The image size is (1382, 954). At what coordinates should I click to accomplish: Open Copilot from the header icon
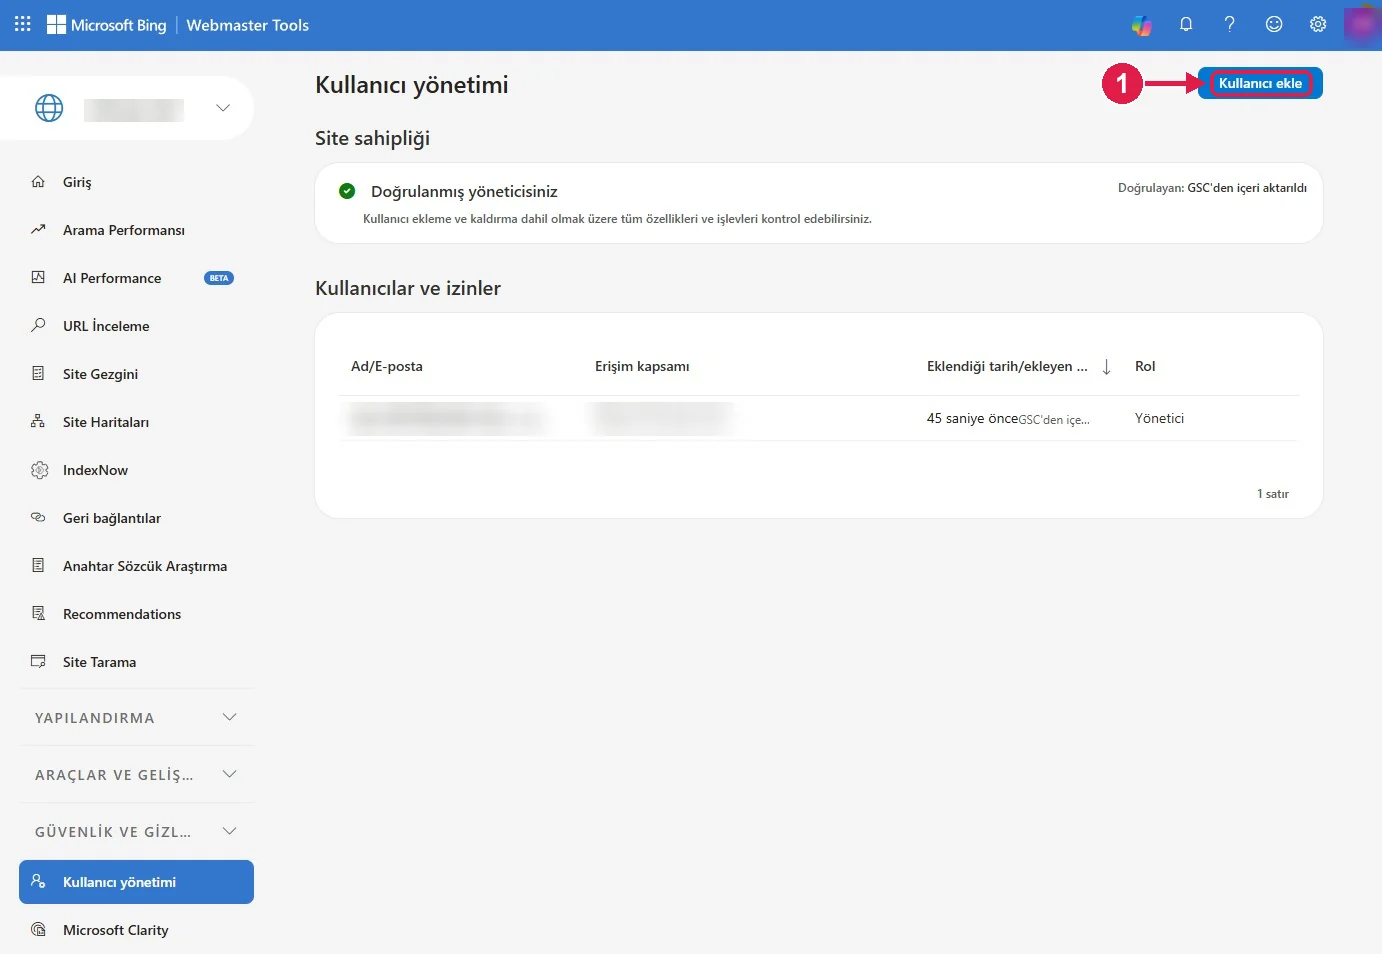[x=1141, y=25]
